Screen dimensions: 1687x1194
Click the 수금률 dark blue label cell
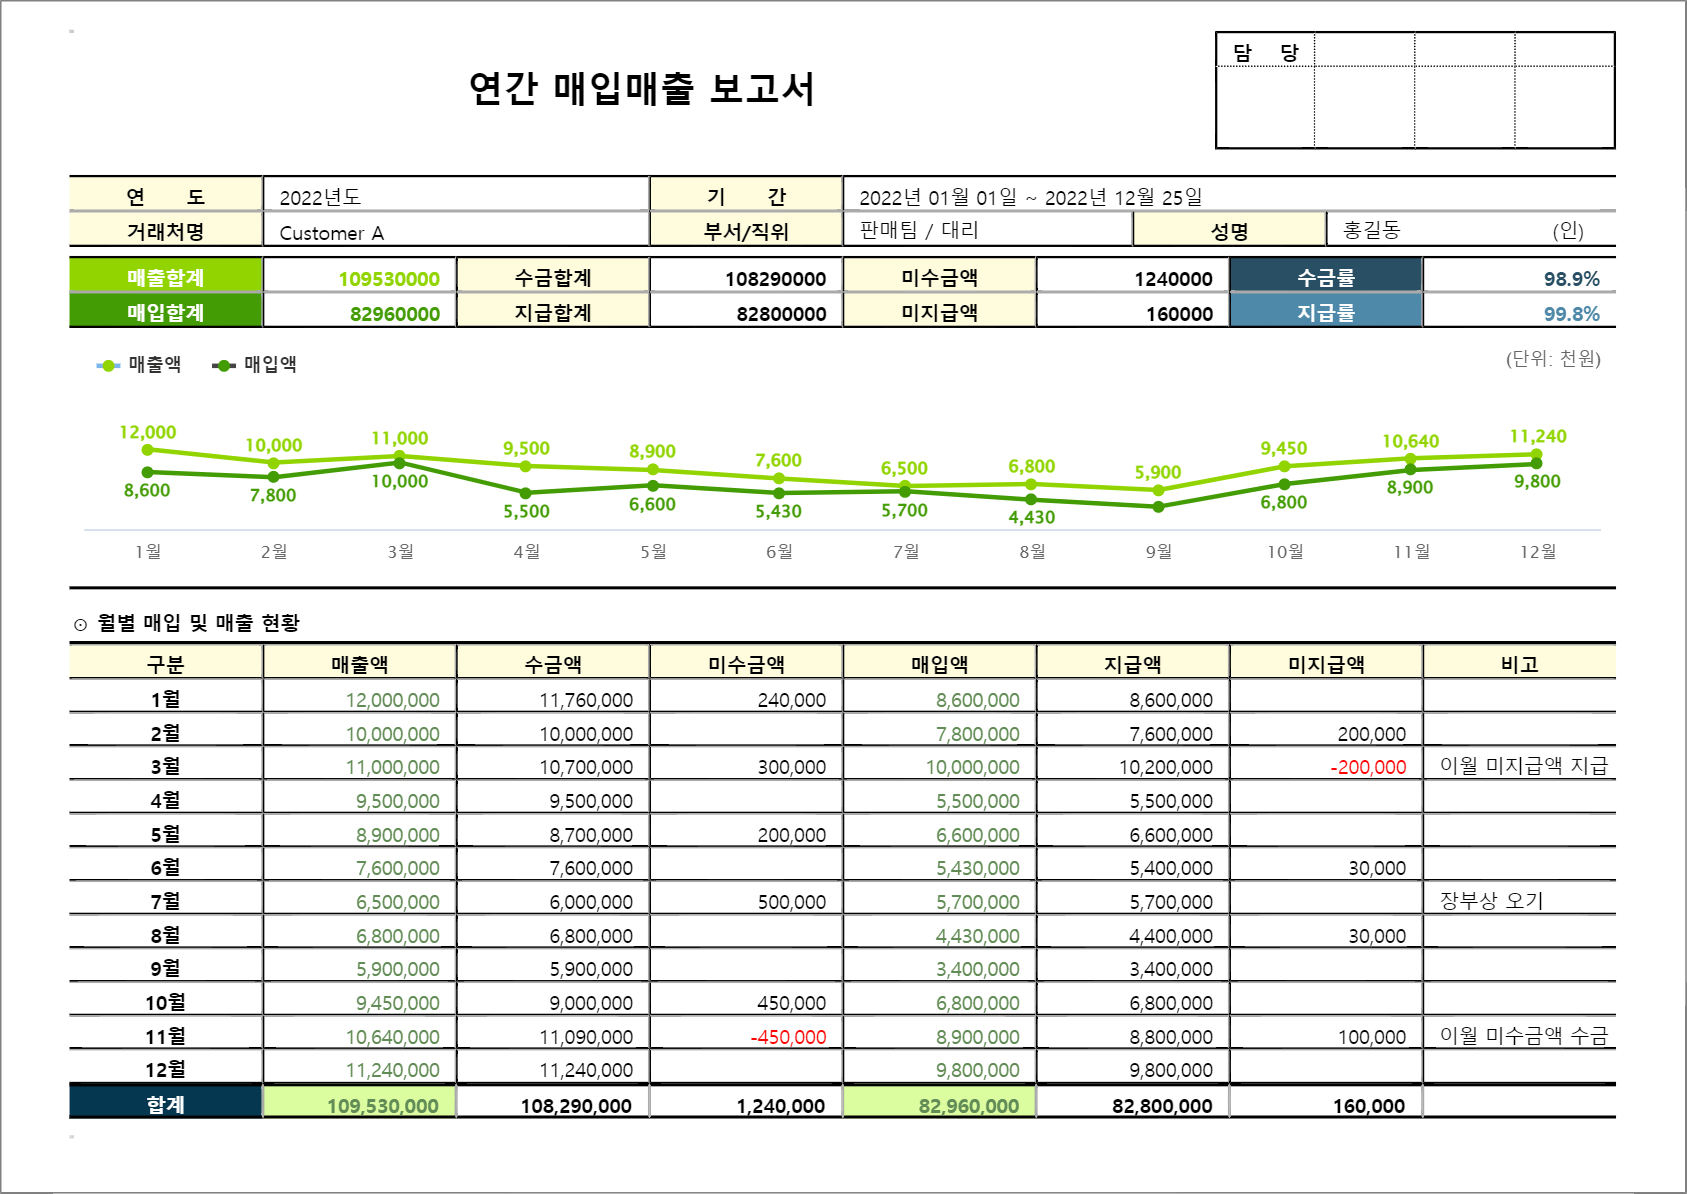(x=1326, y=277)
